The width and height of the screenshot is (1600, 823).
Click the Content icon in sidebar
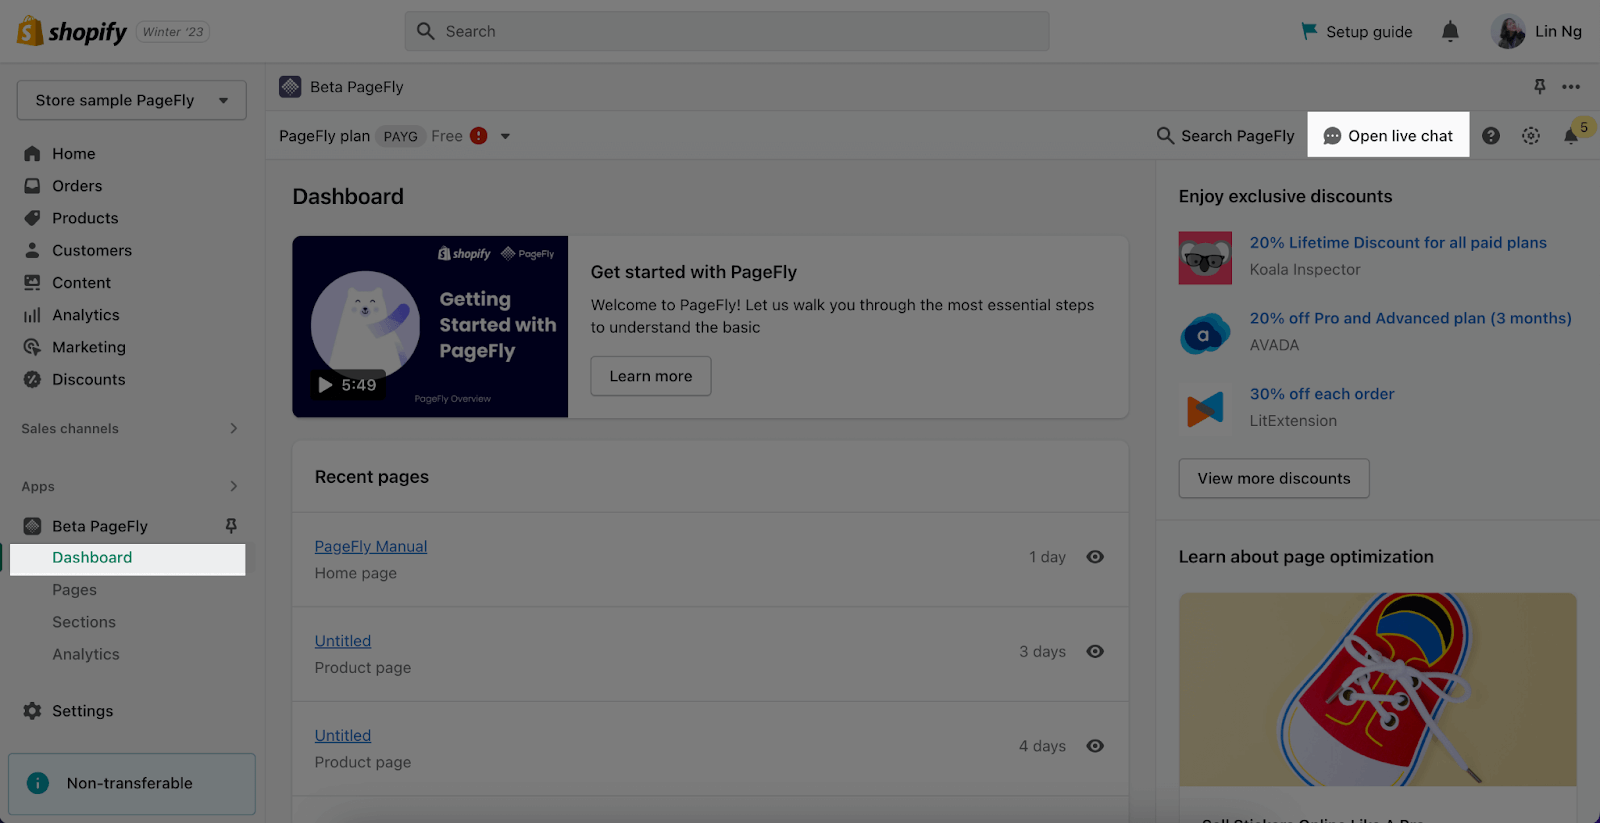(x=32, y=283)
